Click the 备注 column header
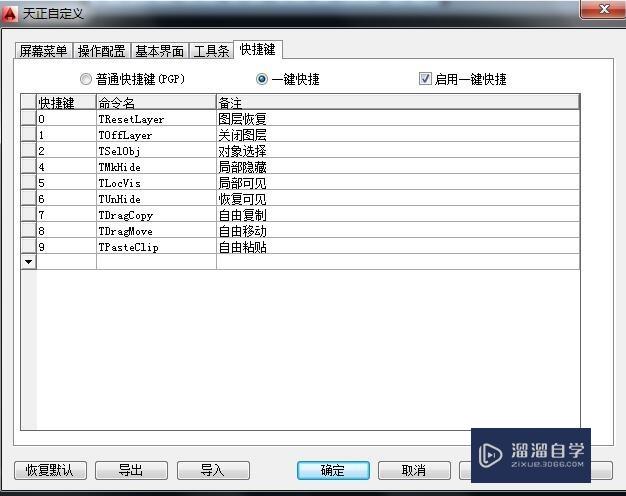 [398, 103]
